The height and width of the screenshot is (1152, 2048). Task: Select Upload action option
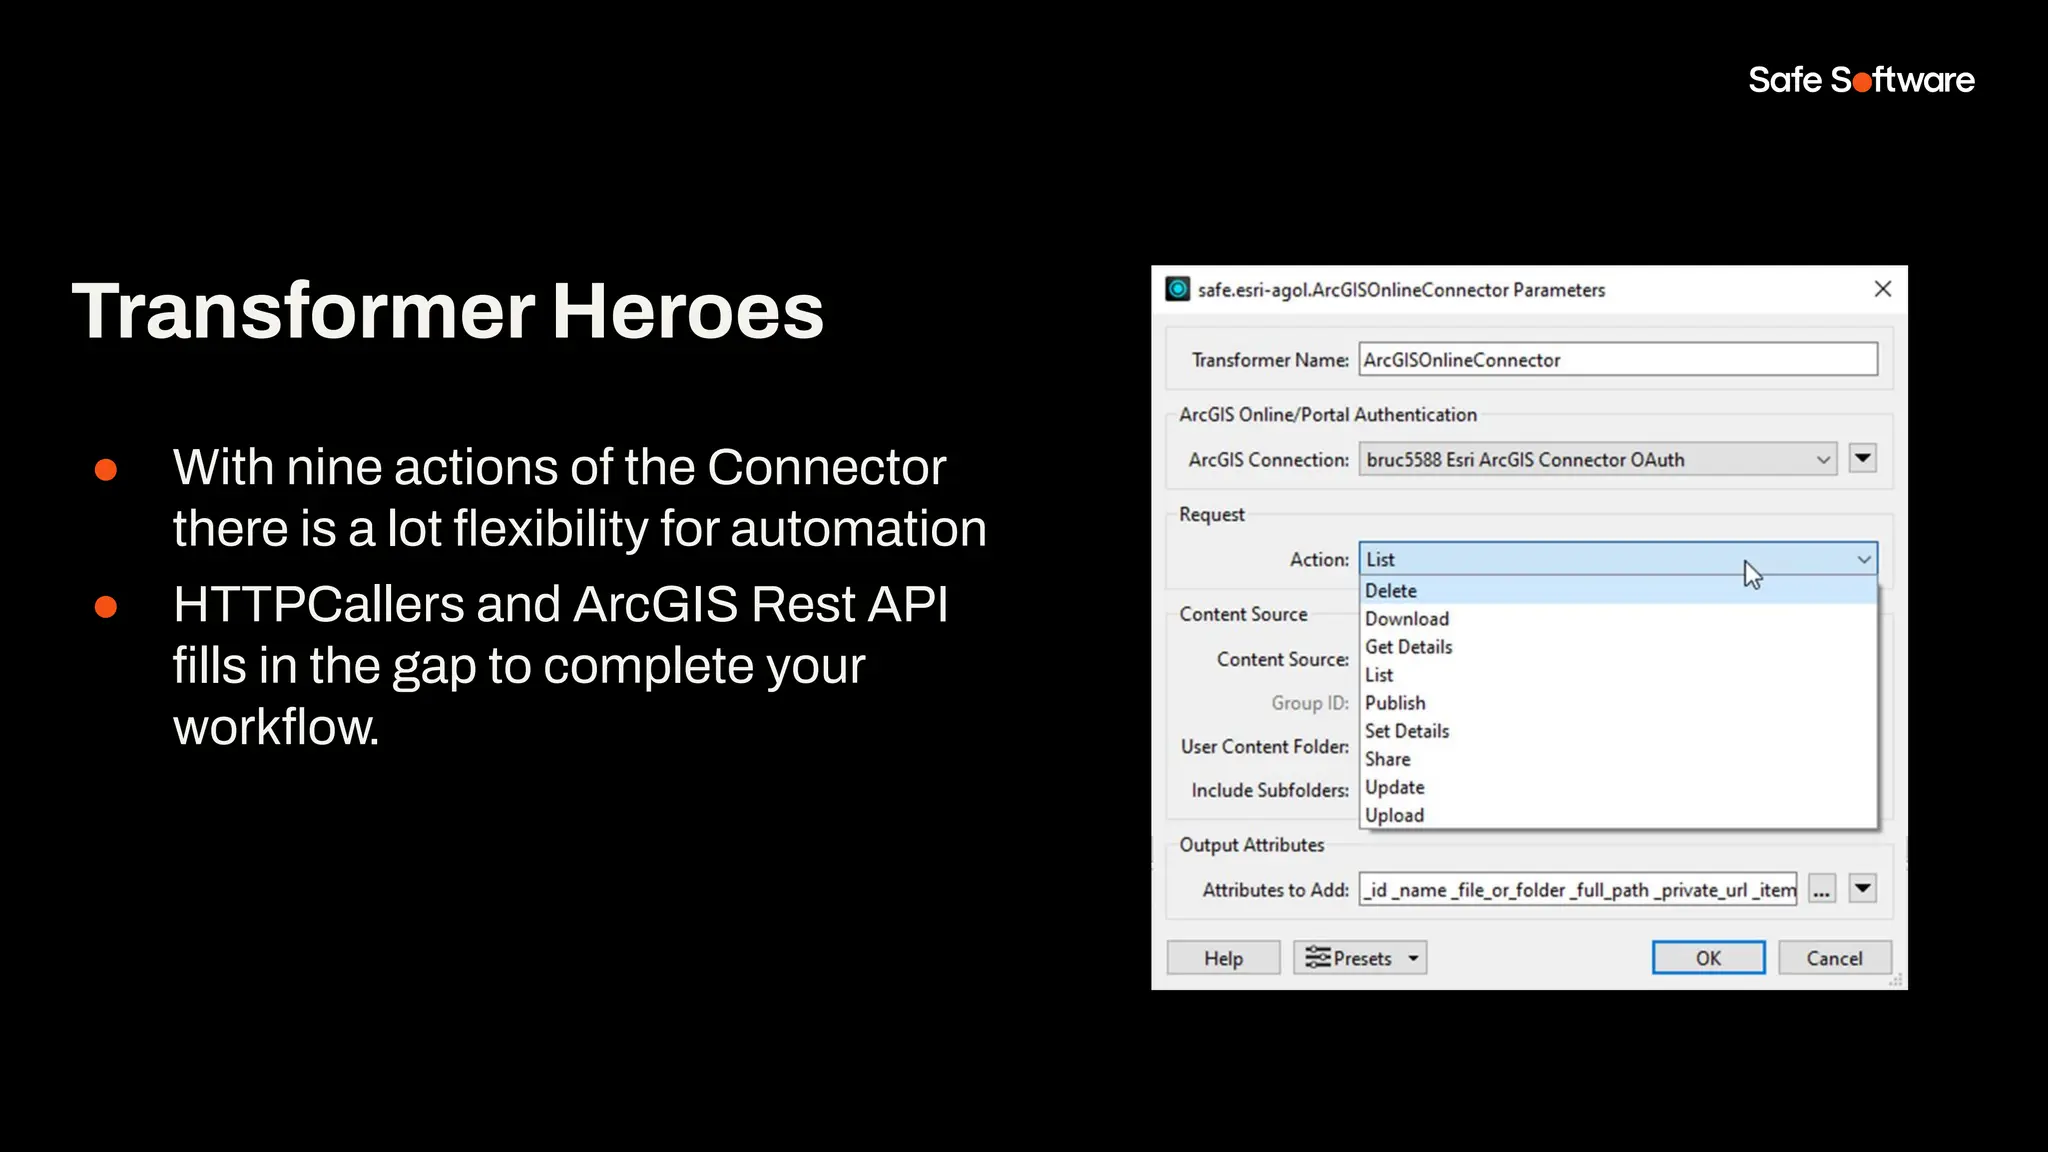click(1618, 815)
